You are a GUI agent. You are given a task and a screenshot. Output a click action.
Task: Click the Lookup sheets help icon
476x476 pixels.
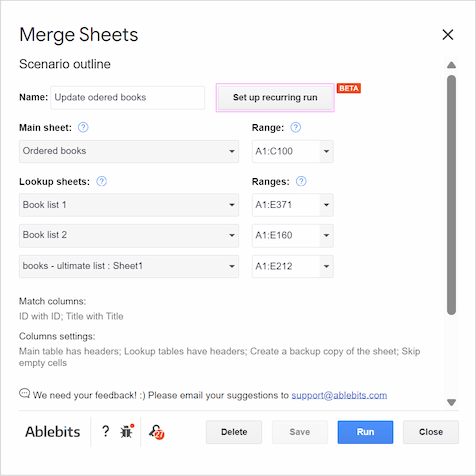pyautogui.click(x=101, y=181)
